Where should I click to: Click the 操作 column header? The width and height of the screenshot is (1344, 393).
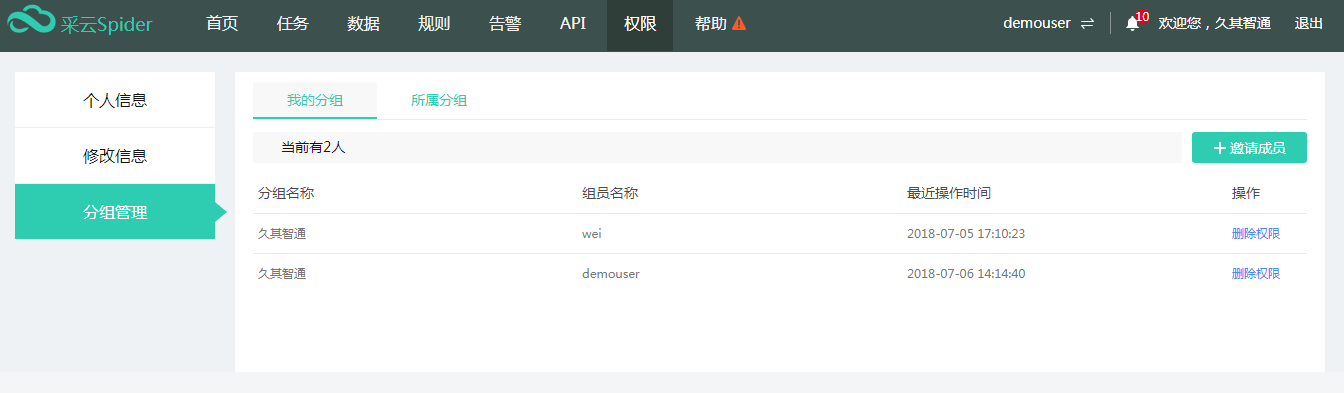[1246, 193]
